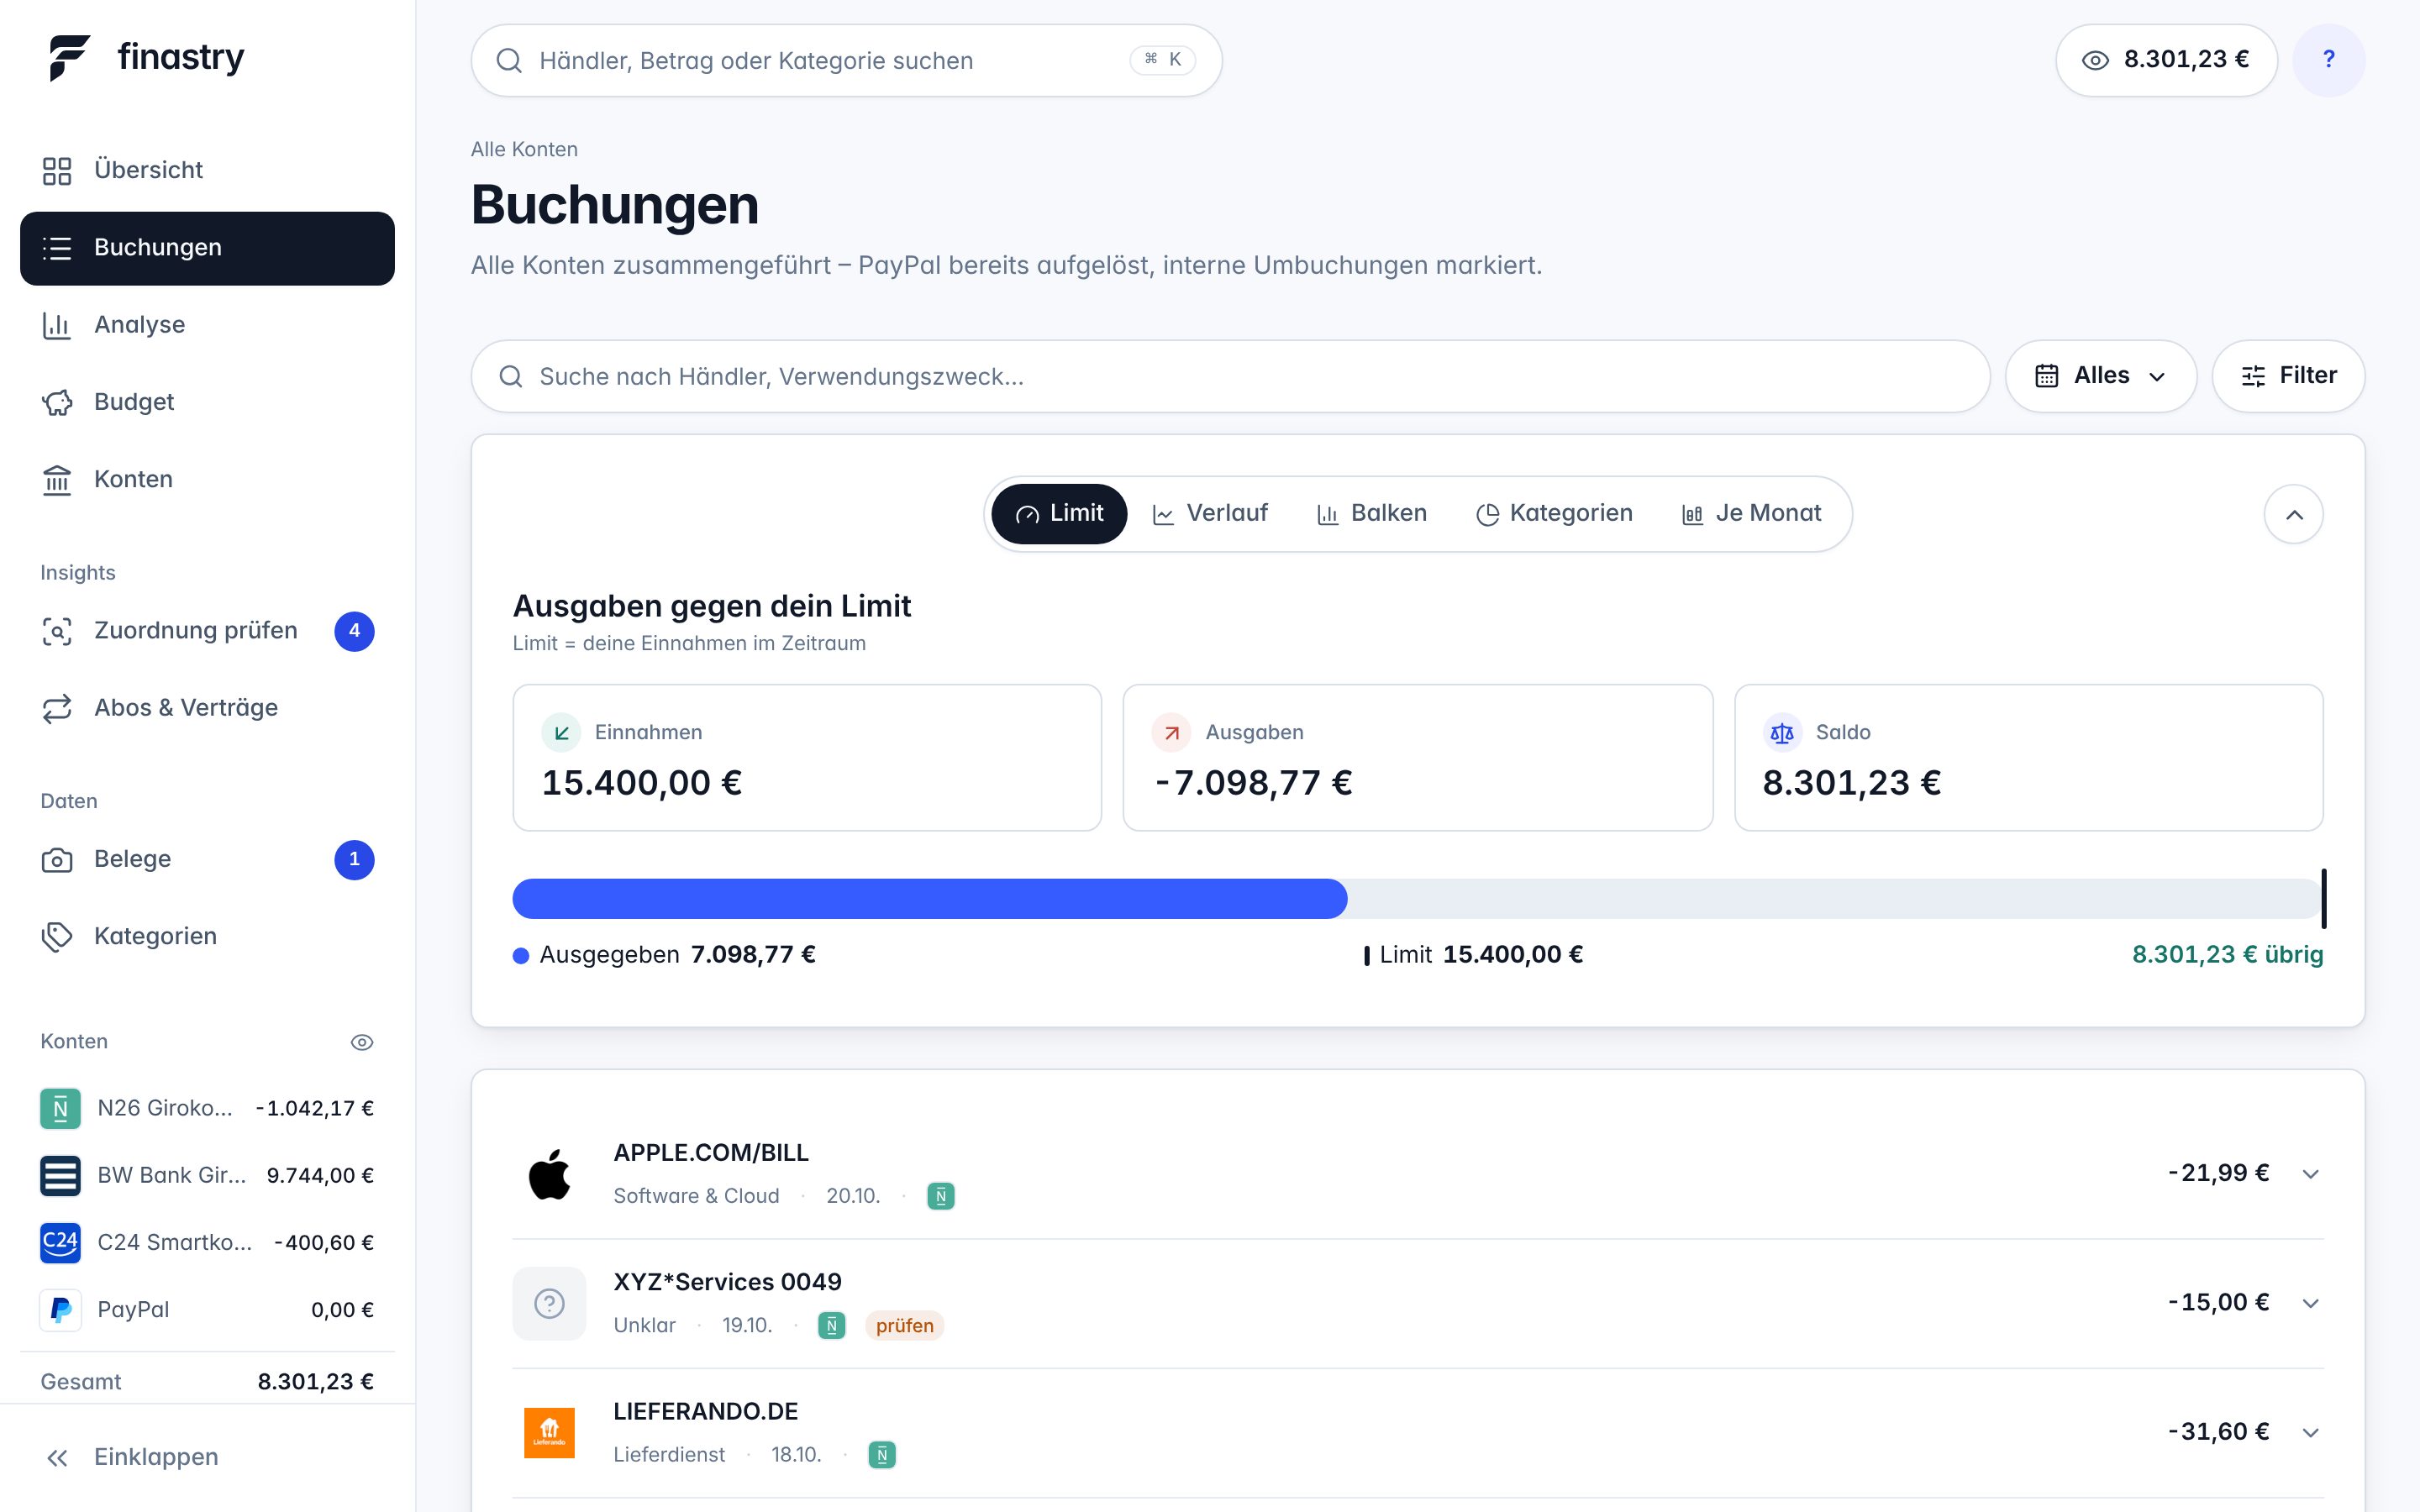
Task: Click the Einnahmen 15.400,00 € card
Action: pos(807,757)
